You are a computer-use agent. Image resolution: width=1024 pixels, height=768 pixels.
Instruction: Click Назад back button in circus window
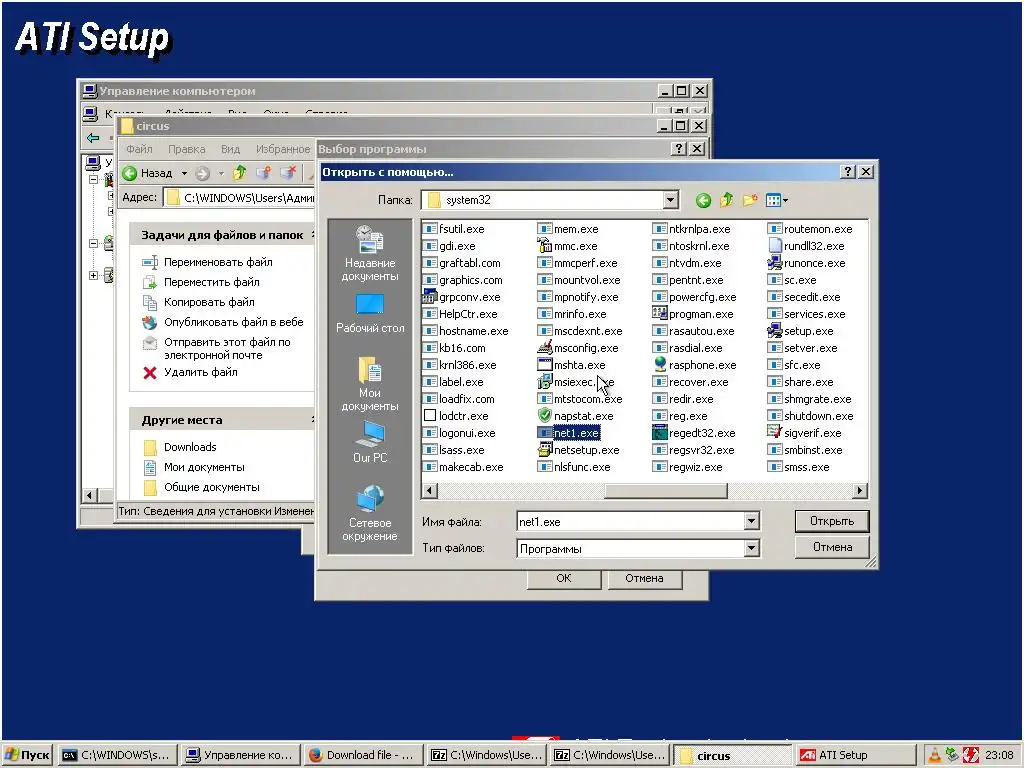[148, 174]
